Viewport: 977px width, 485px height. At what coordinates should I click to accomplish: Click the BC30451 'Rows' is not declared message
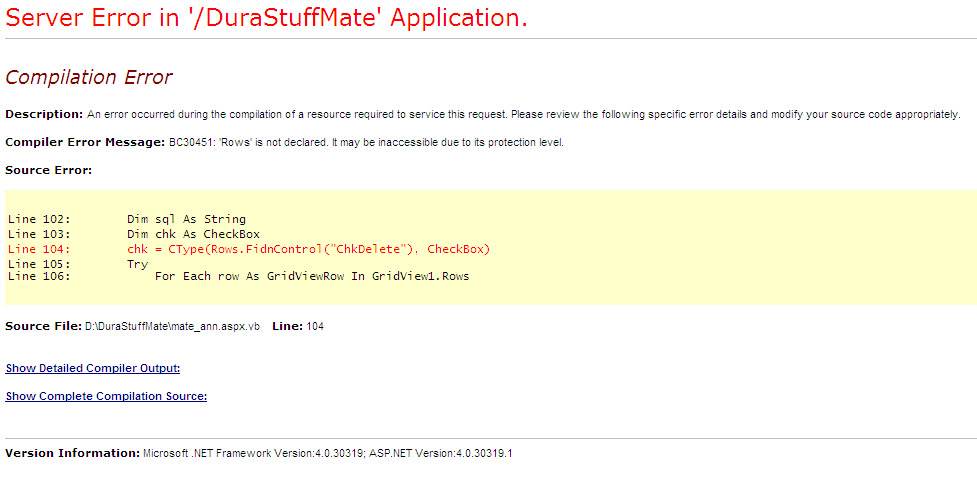366,143
